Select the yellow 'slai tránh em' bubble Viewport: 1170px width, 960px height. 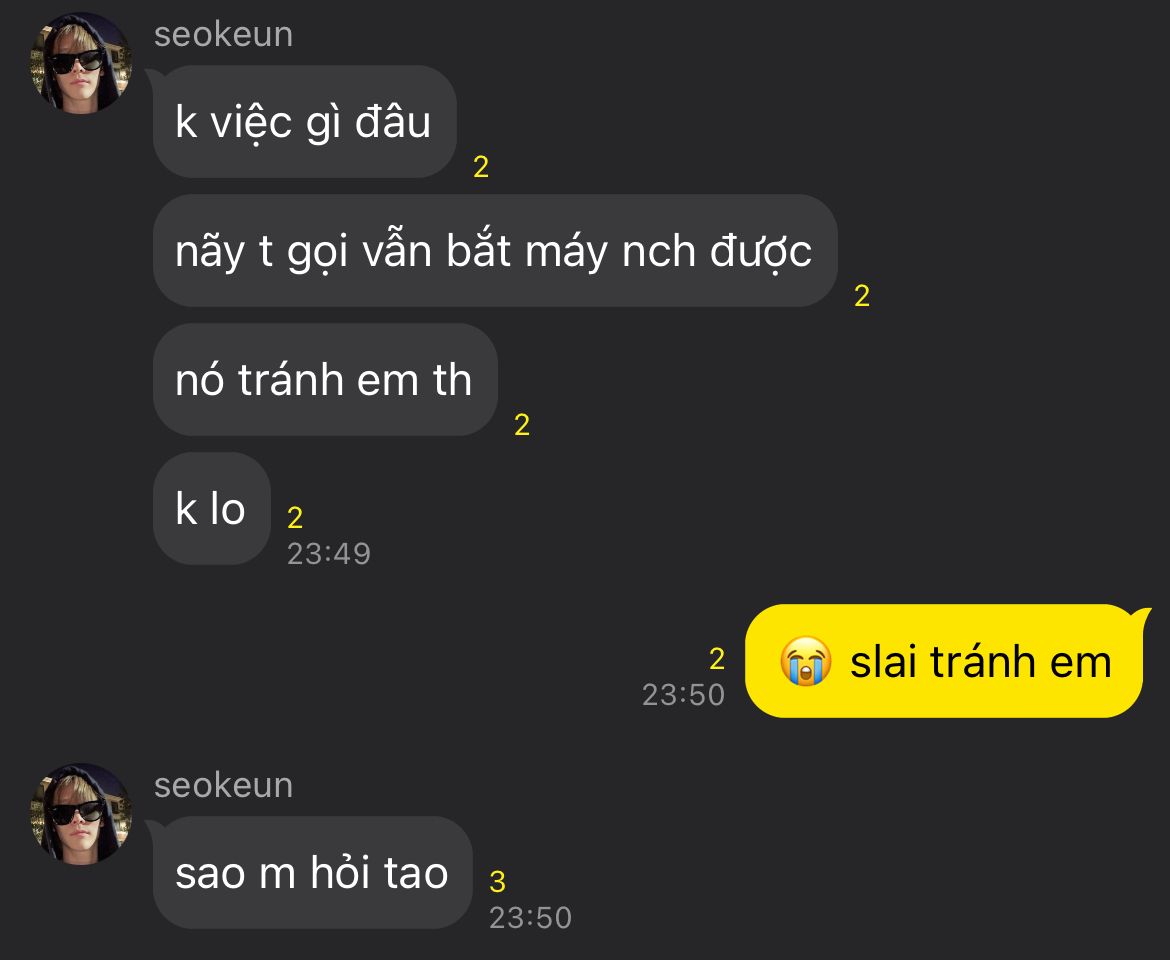(944, 662)
